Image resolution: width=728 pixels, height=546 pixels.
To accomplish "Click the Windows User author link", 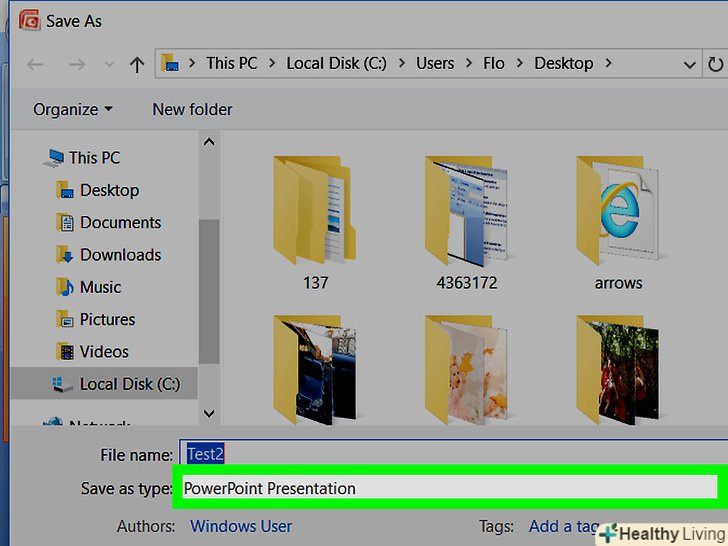I will [x=241, y=526].
